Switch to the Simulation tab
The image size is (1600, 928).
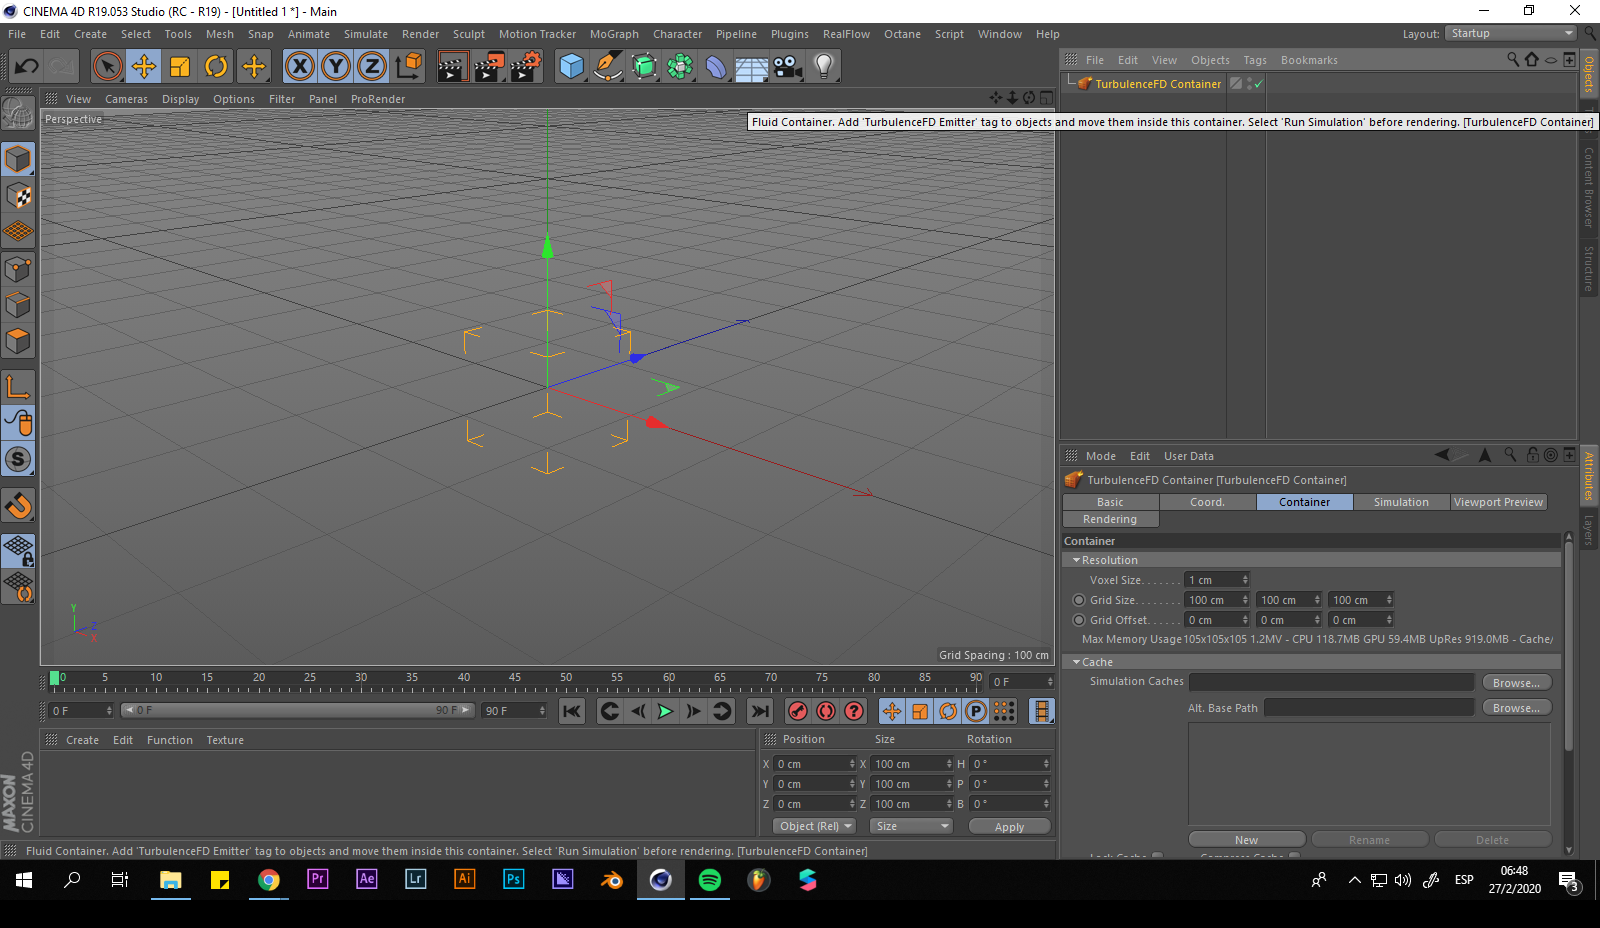point(1401,502)
